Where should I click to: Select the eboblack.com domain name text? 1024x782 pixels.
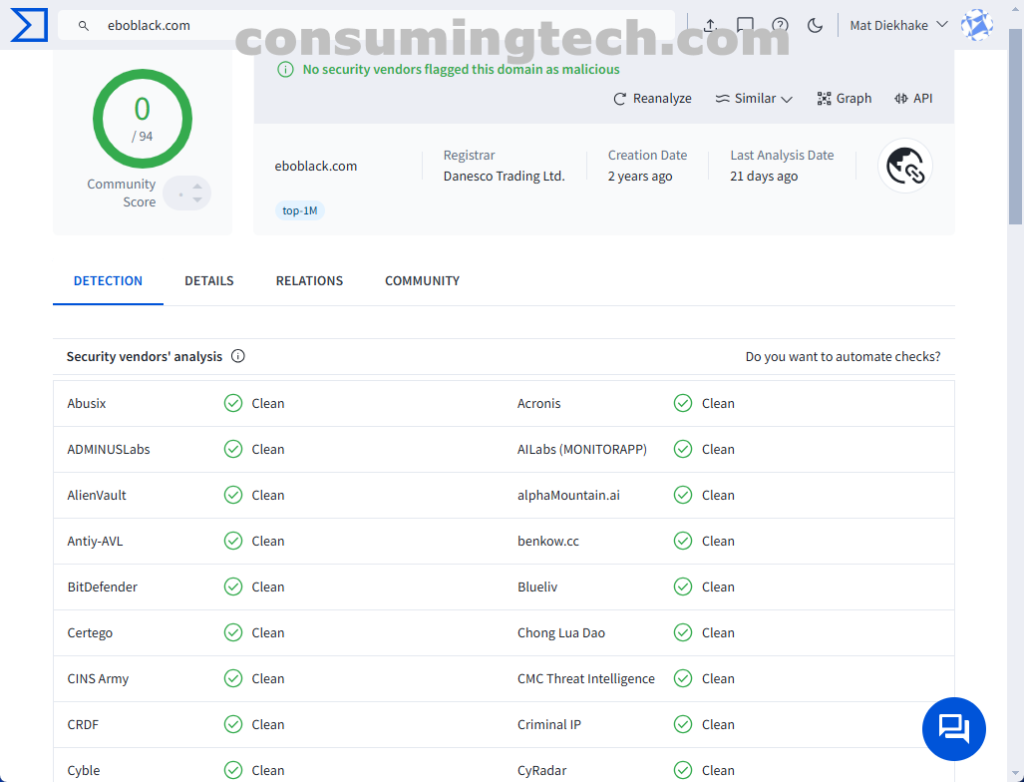(315, 166)
